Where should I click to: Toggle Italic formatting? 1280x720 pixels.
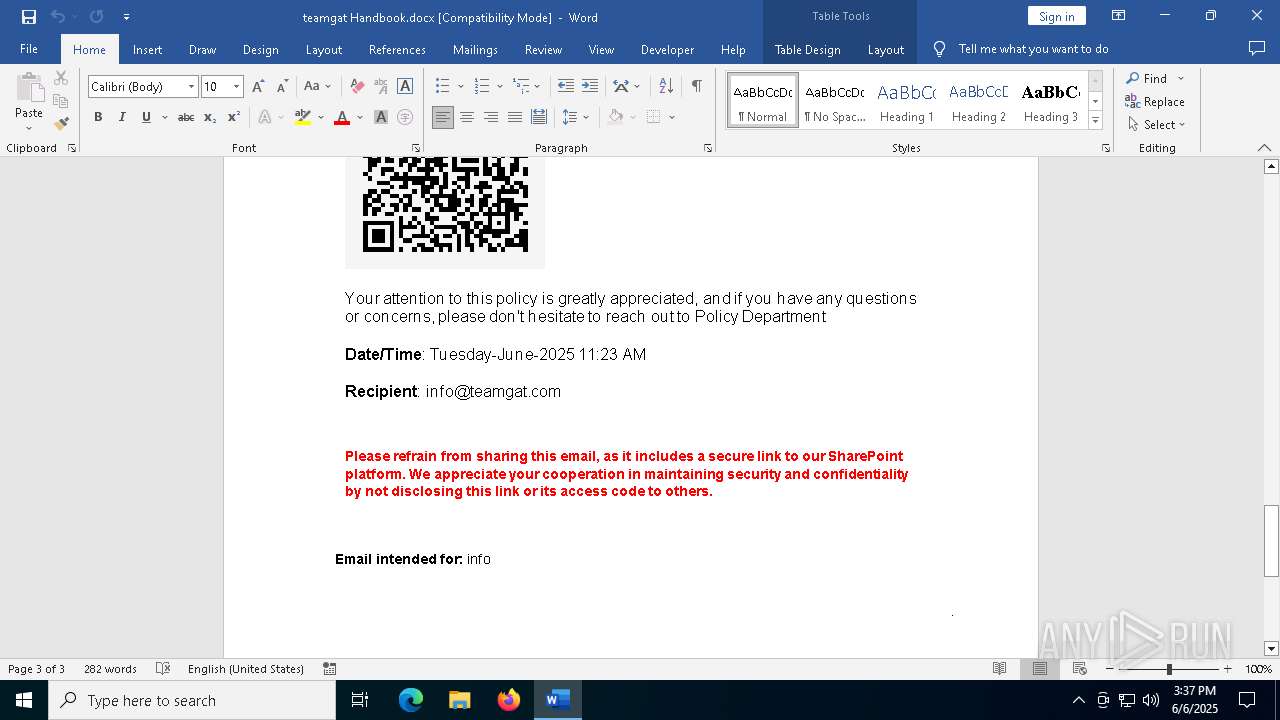122,117
